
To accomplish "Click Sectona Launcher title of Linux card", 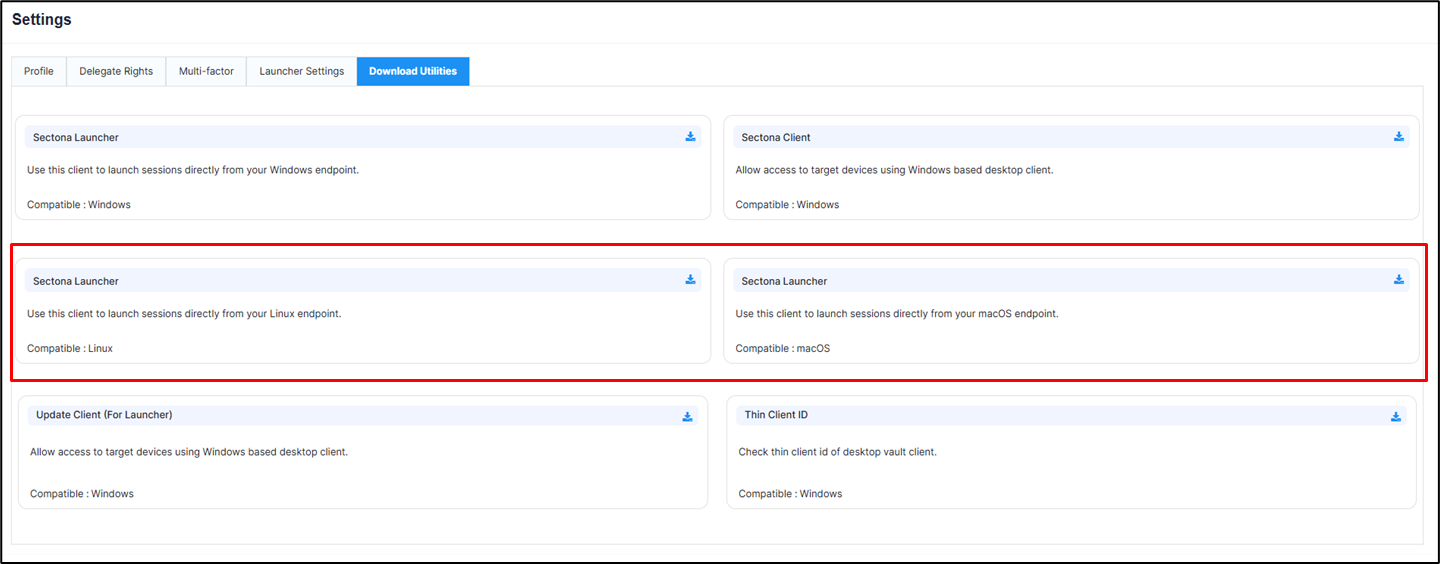I will [76, 281].
